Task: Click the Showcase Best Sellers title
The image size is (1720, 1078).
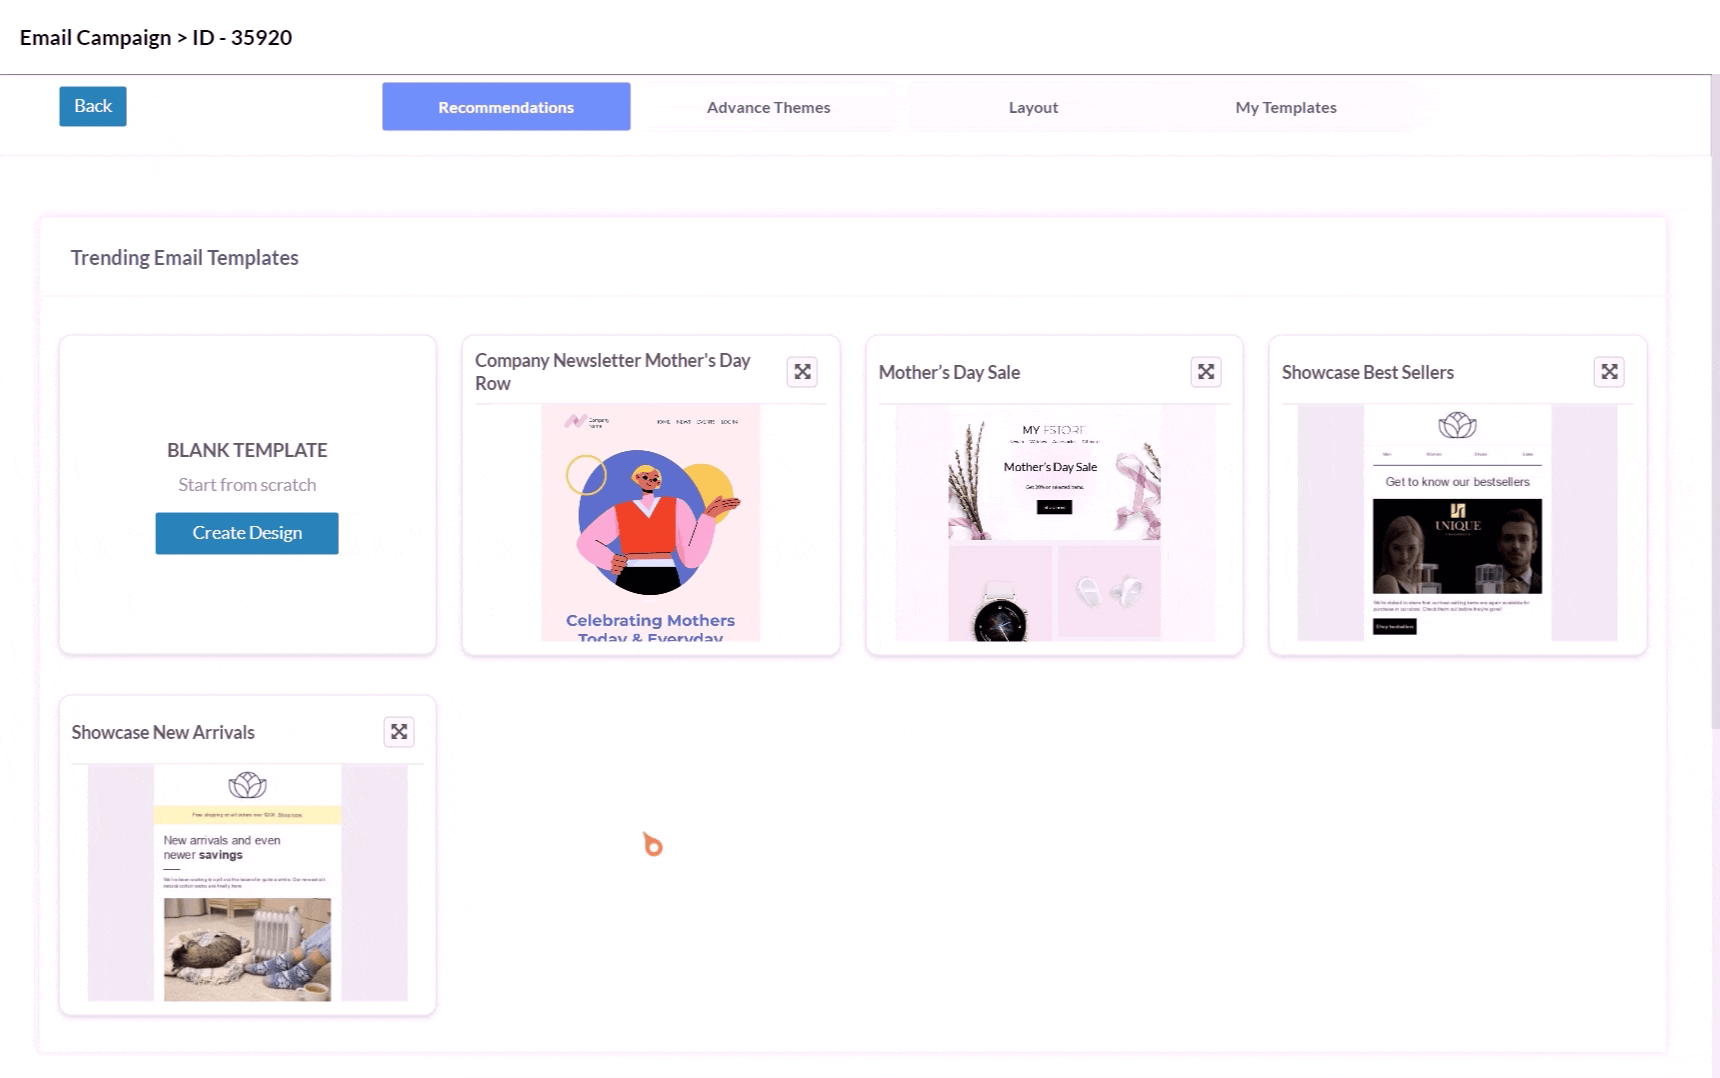Action: (1367, 372)
